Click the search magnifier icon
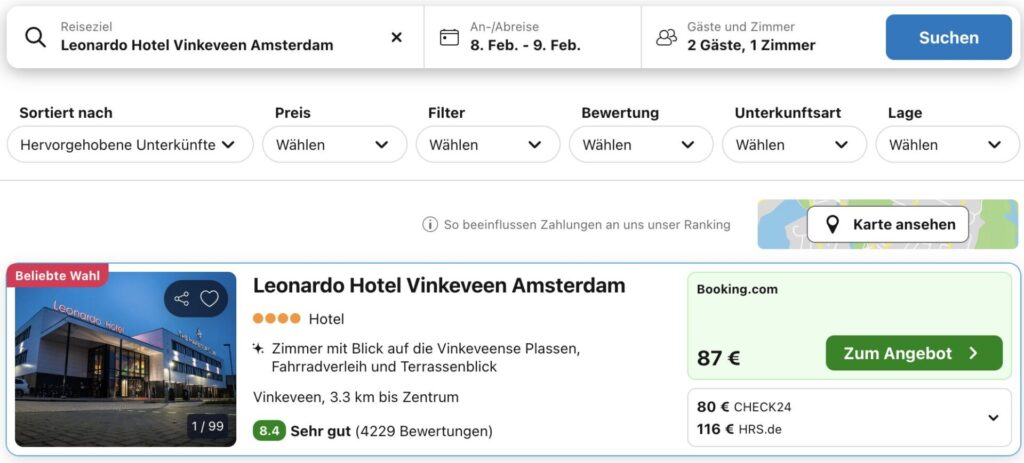The width and height of the screenshot is (1024, 463). click(x=36, y=37)
